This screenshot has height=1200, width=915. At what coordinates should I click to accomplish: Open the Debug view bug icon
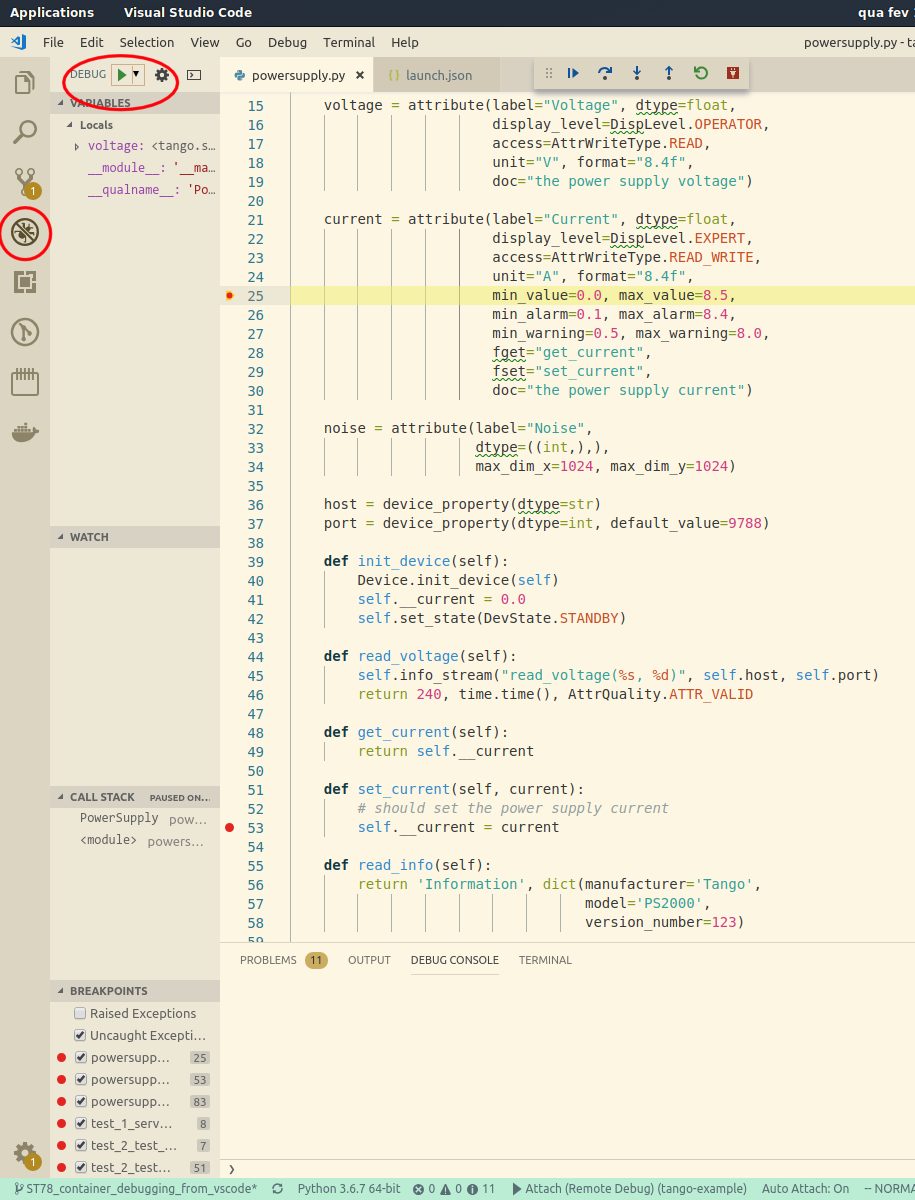pos(25,233)
